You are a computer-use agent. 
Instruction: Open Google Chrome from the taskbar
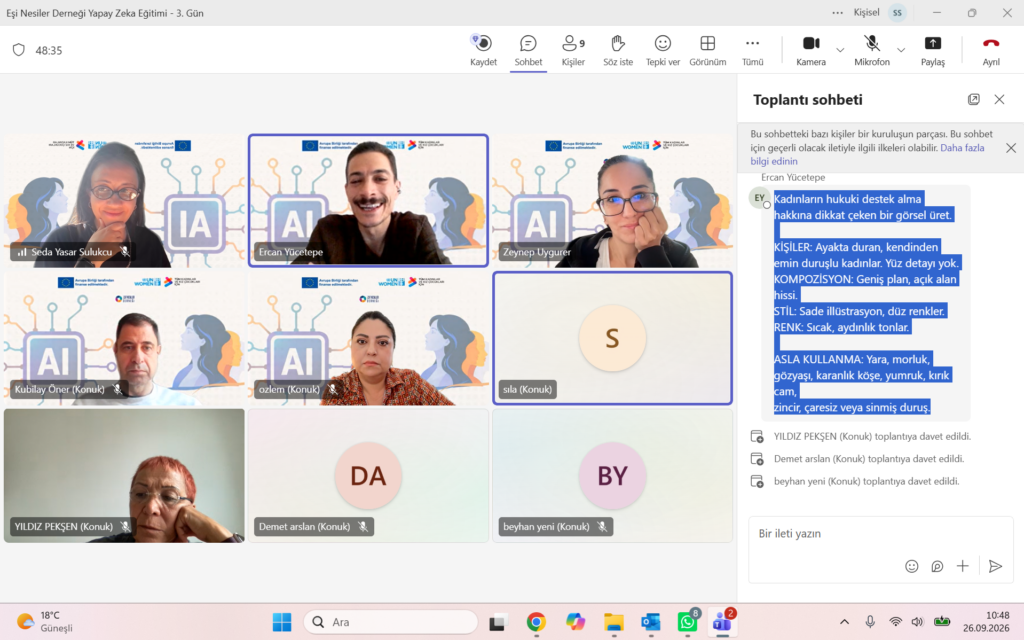536,622
